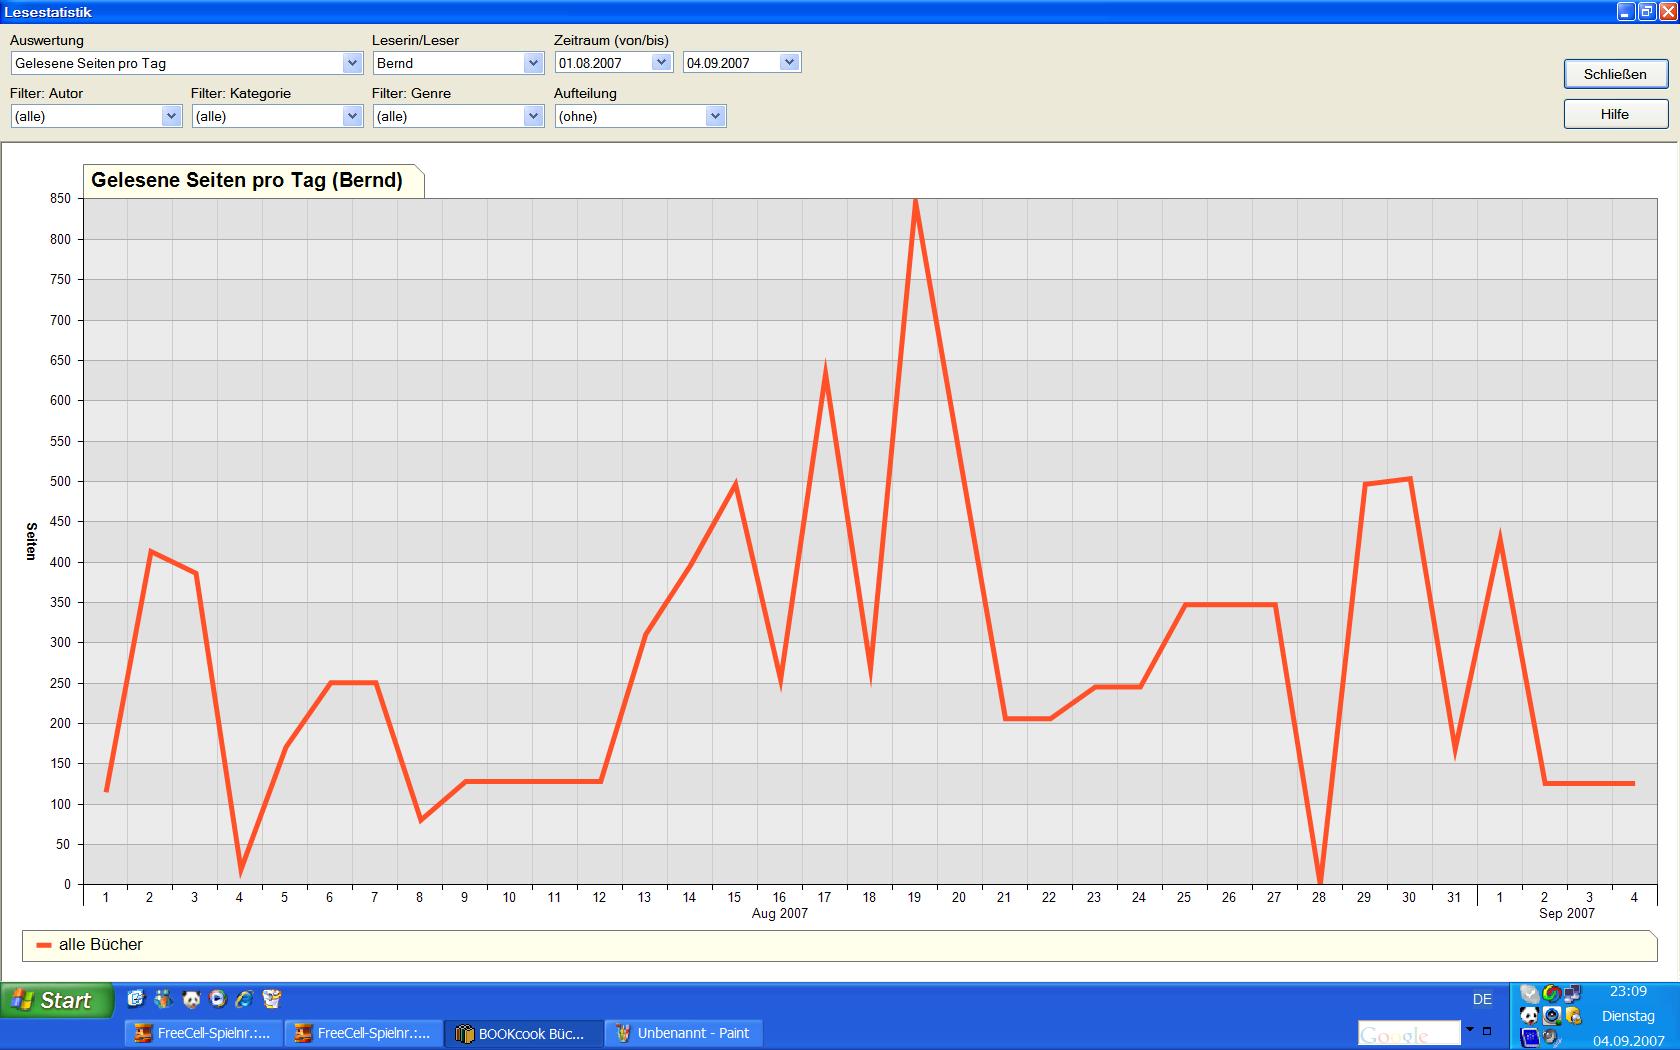
Task: Expand the Filter: Autor dropdown
Action: [x=170, y=116]
